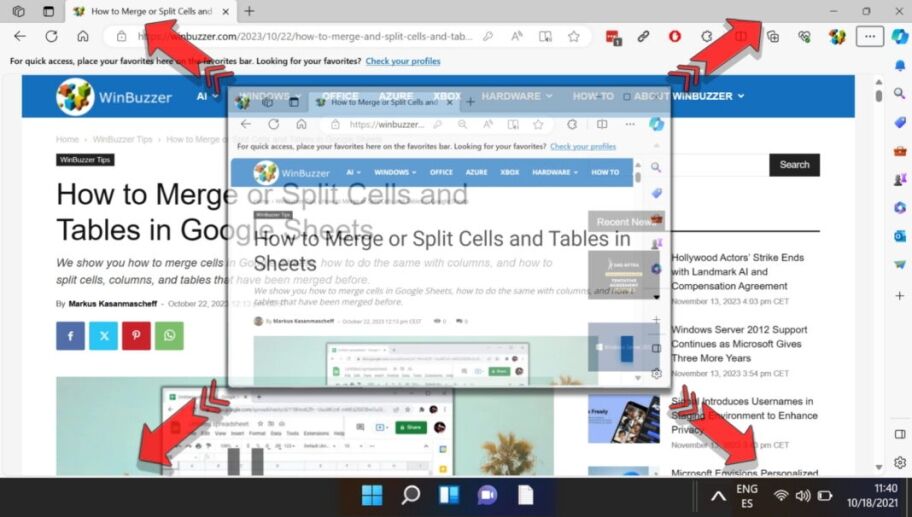Open the Widgets taskbar icon

point(449,495)
